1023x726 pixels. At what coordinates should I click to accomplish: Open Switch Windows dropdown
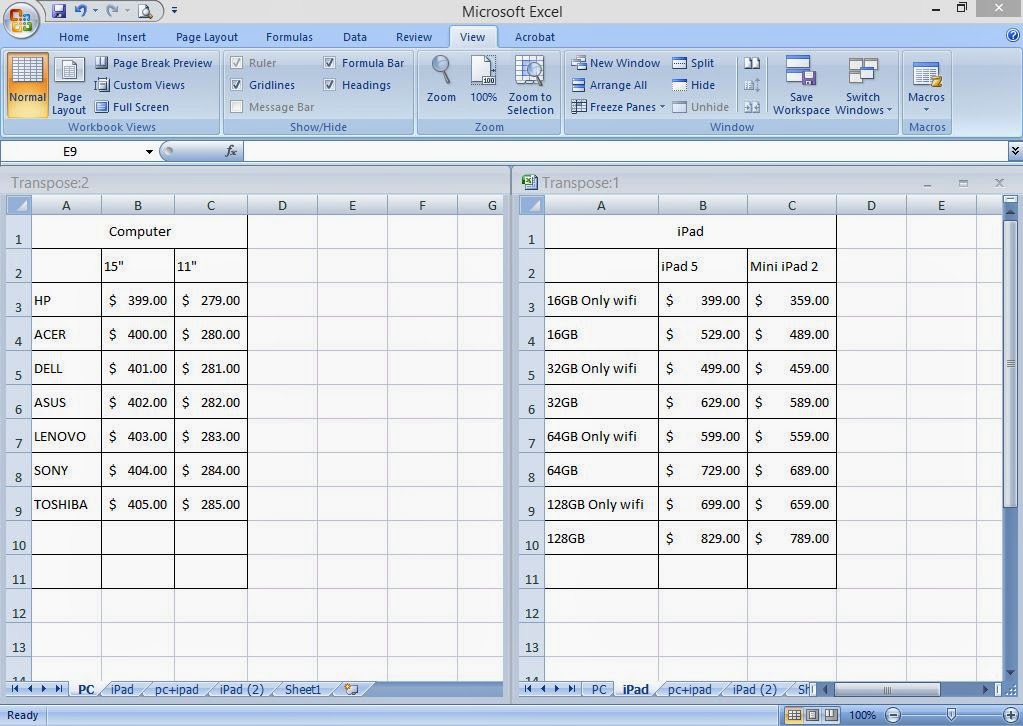click(x=863, y=85)
